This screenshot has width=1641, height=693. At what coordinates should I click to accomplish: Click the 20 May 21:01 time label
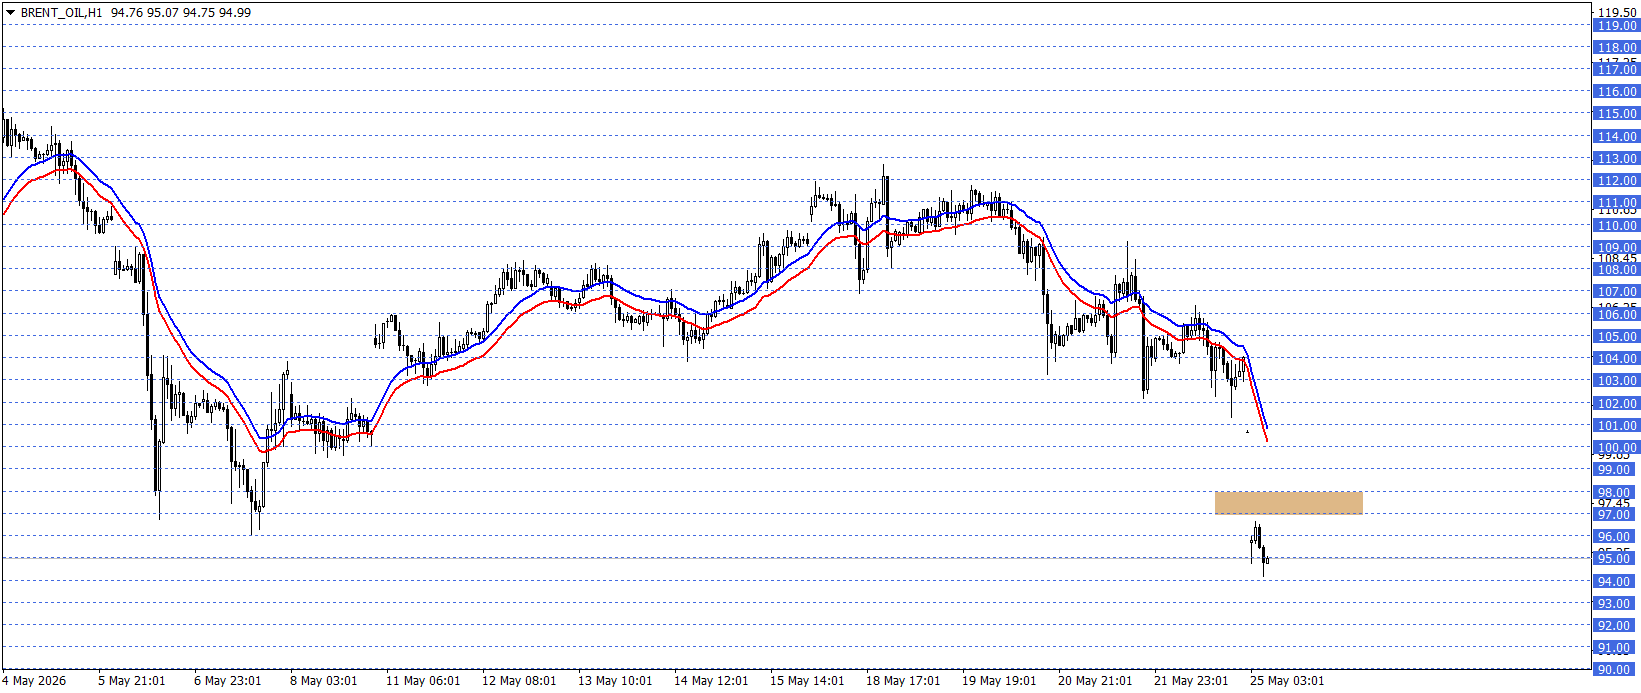click(x=1096, y=681)
